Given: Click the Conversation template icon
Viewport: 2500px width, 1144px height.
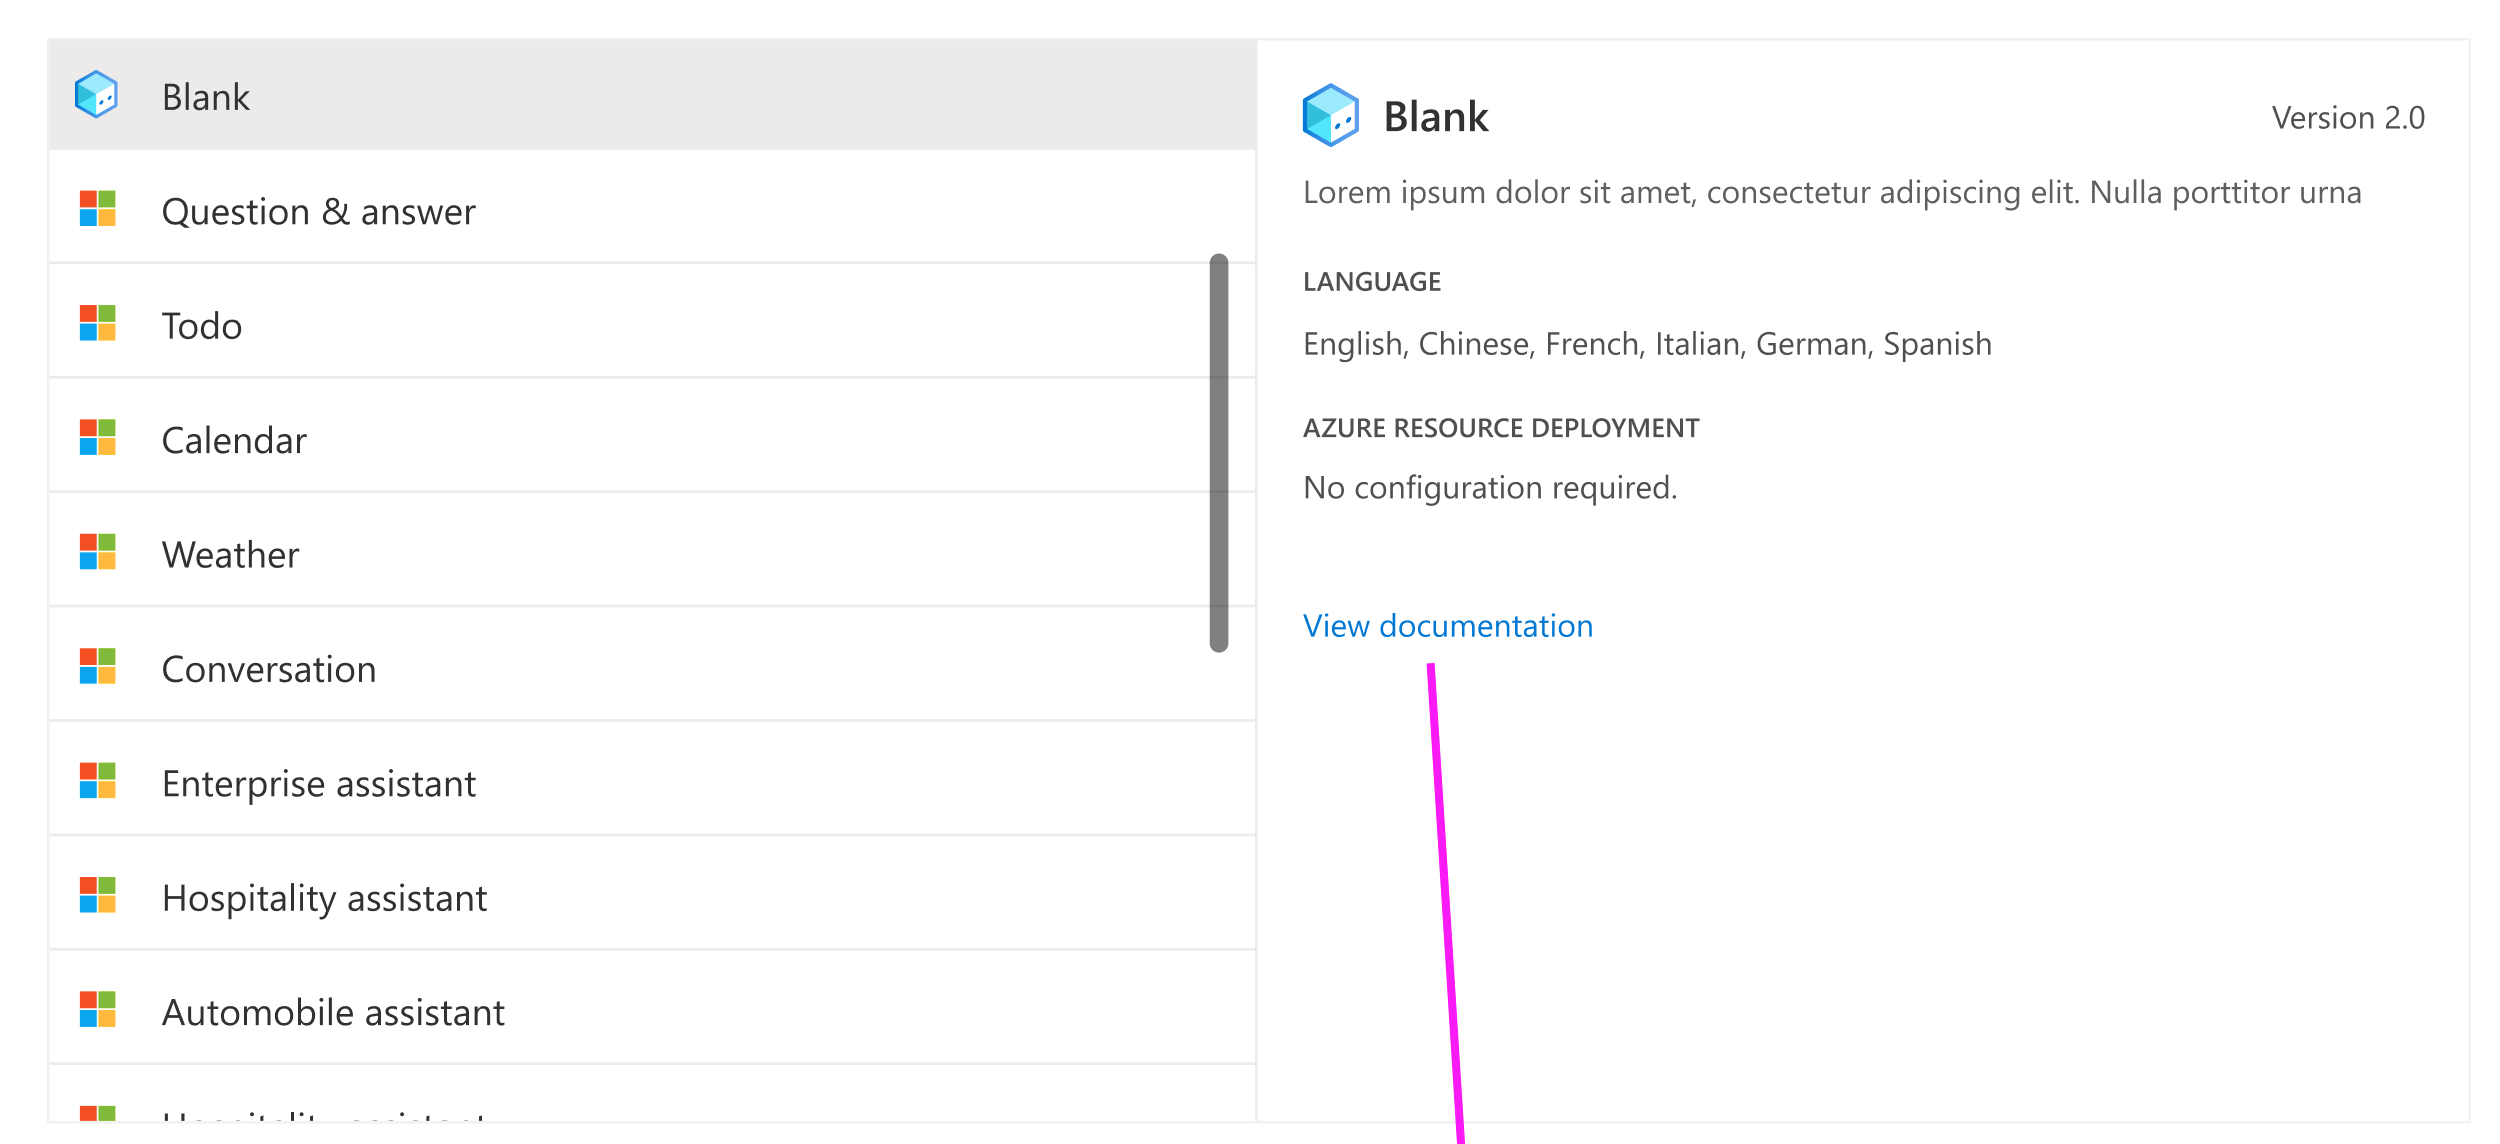Looking at the screenshot, I should pyautogui.click(x=97, y=667).
